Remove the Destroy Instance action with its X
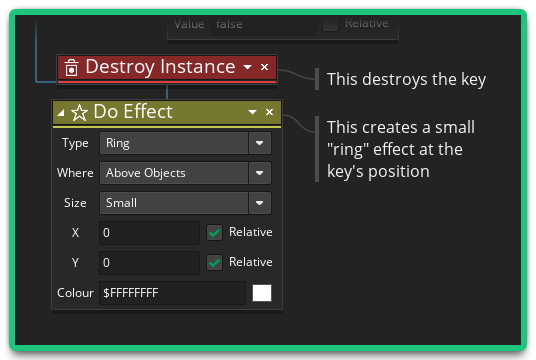Image resolution: width=536 pixels, height=360 pixels. click(264, 67)
